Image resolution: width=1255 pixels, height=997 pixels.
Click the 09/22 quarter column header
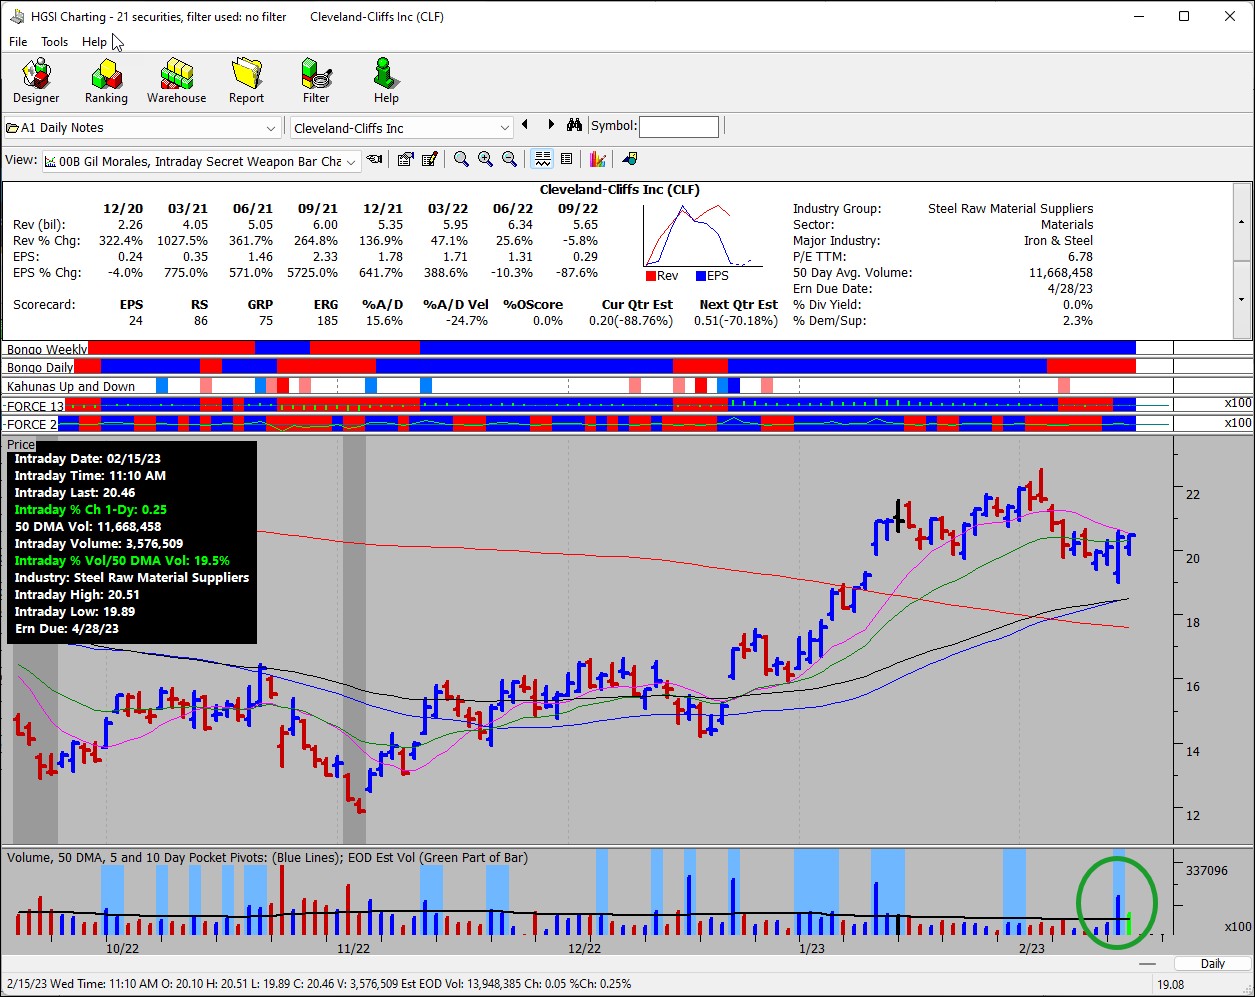pos(578,209)
